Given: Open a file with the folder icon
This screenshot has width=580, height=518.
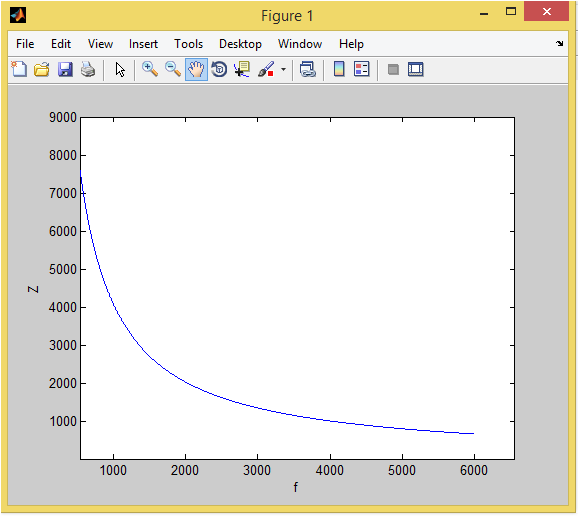Looking at the screenshot, I should [x=42, y=69].
